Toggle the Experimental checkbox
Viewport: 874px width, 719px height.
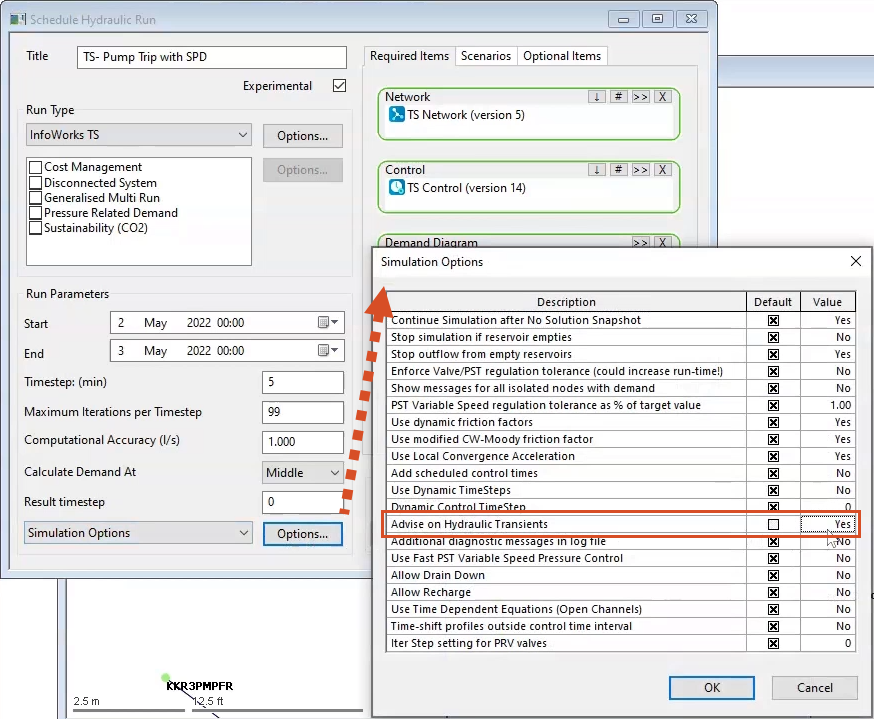point(339,86)
